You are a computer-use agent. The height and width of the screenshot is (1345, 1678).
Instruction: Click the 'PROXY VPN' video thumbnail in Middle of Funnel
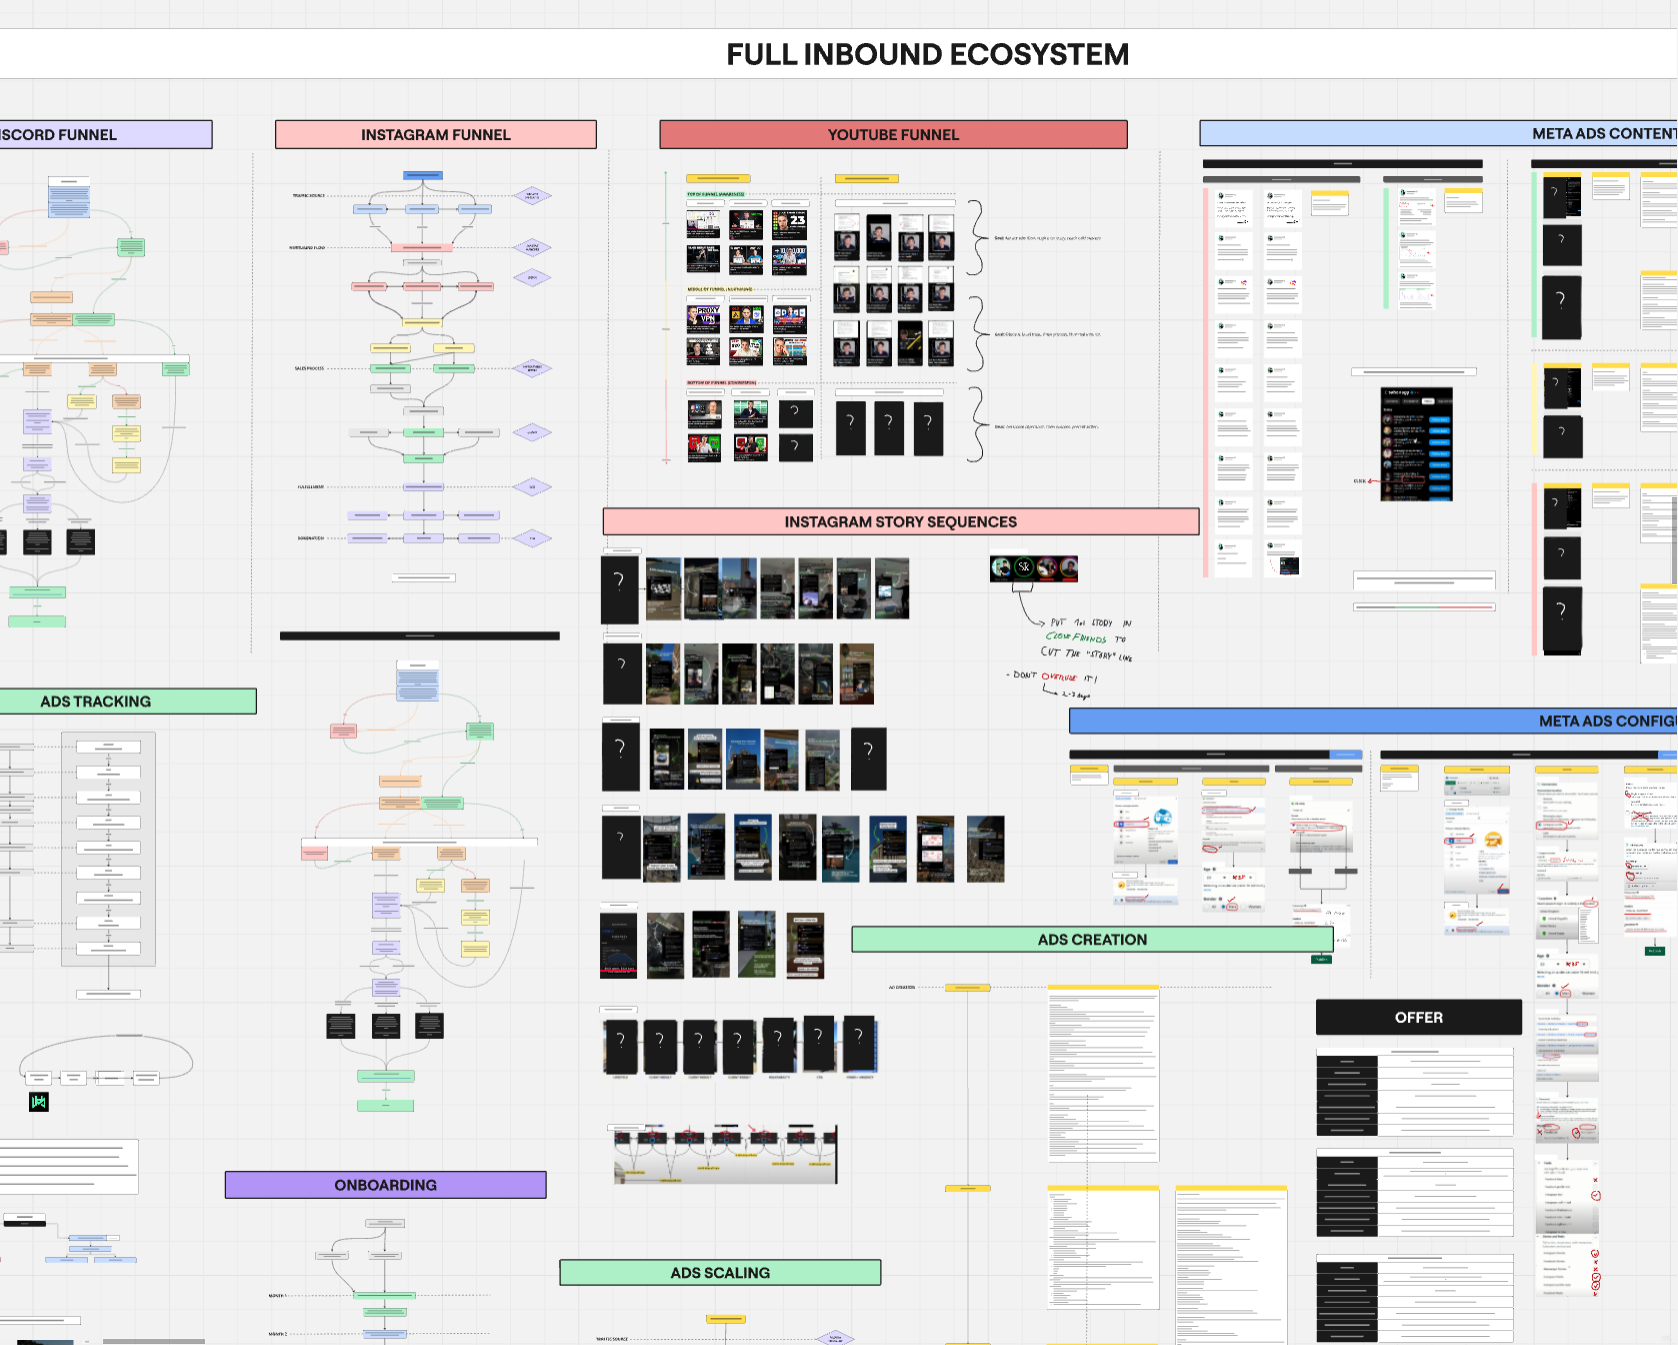tap(703, 317)
